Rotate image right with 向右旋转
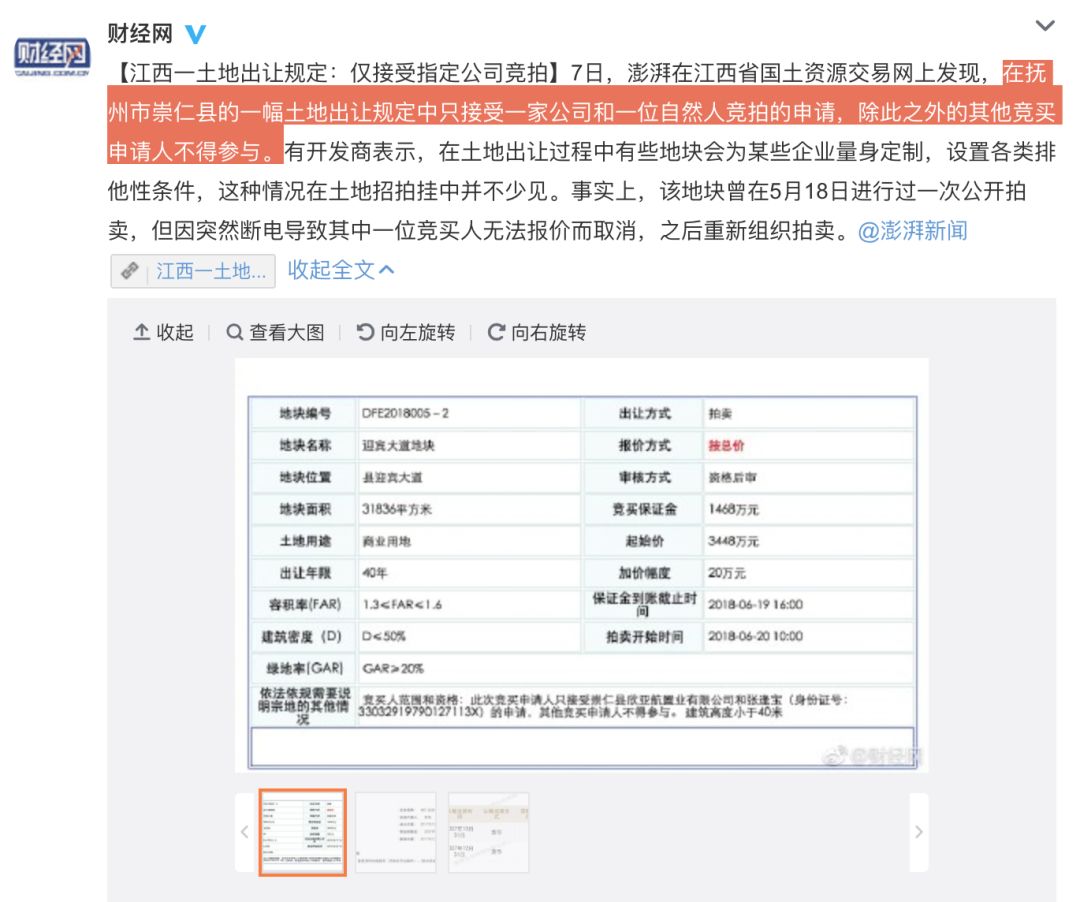 click(x=548, y=333)
